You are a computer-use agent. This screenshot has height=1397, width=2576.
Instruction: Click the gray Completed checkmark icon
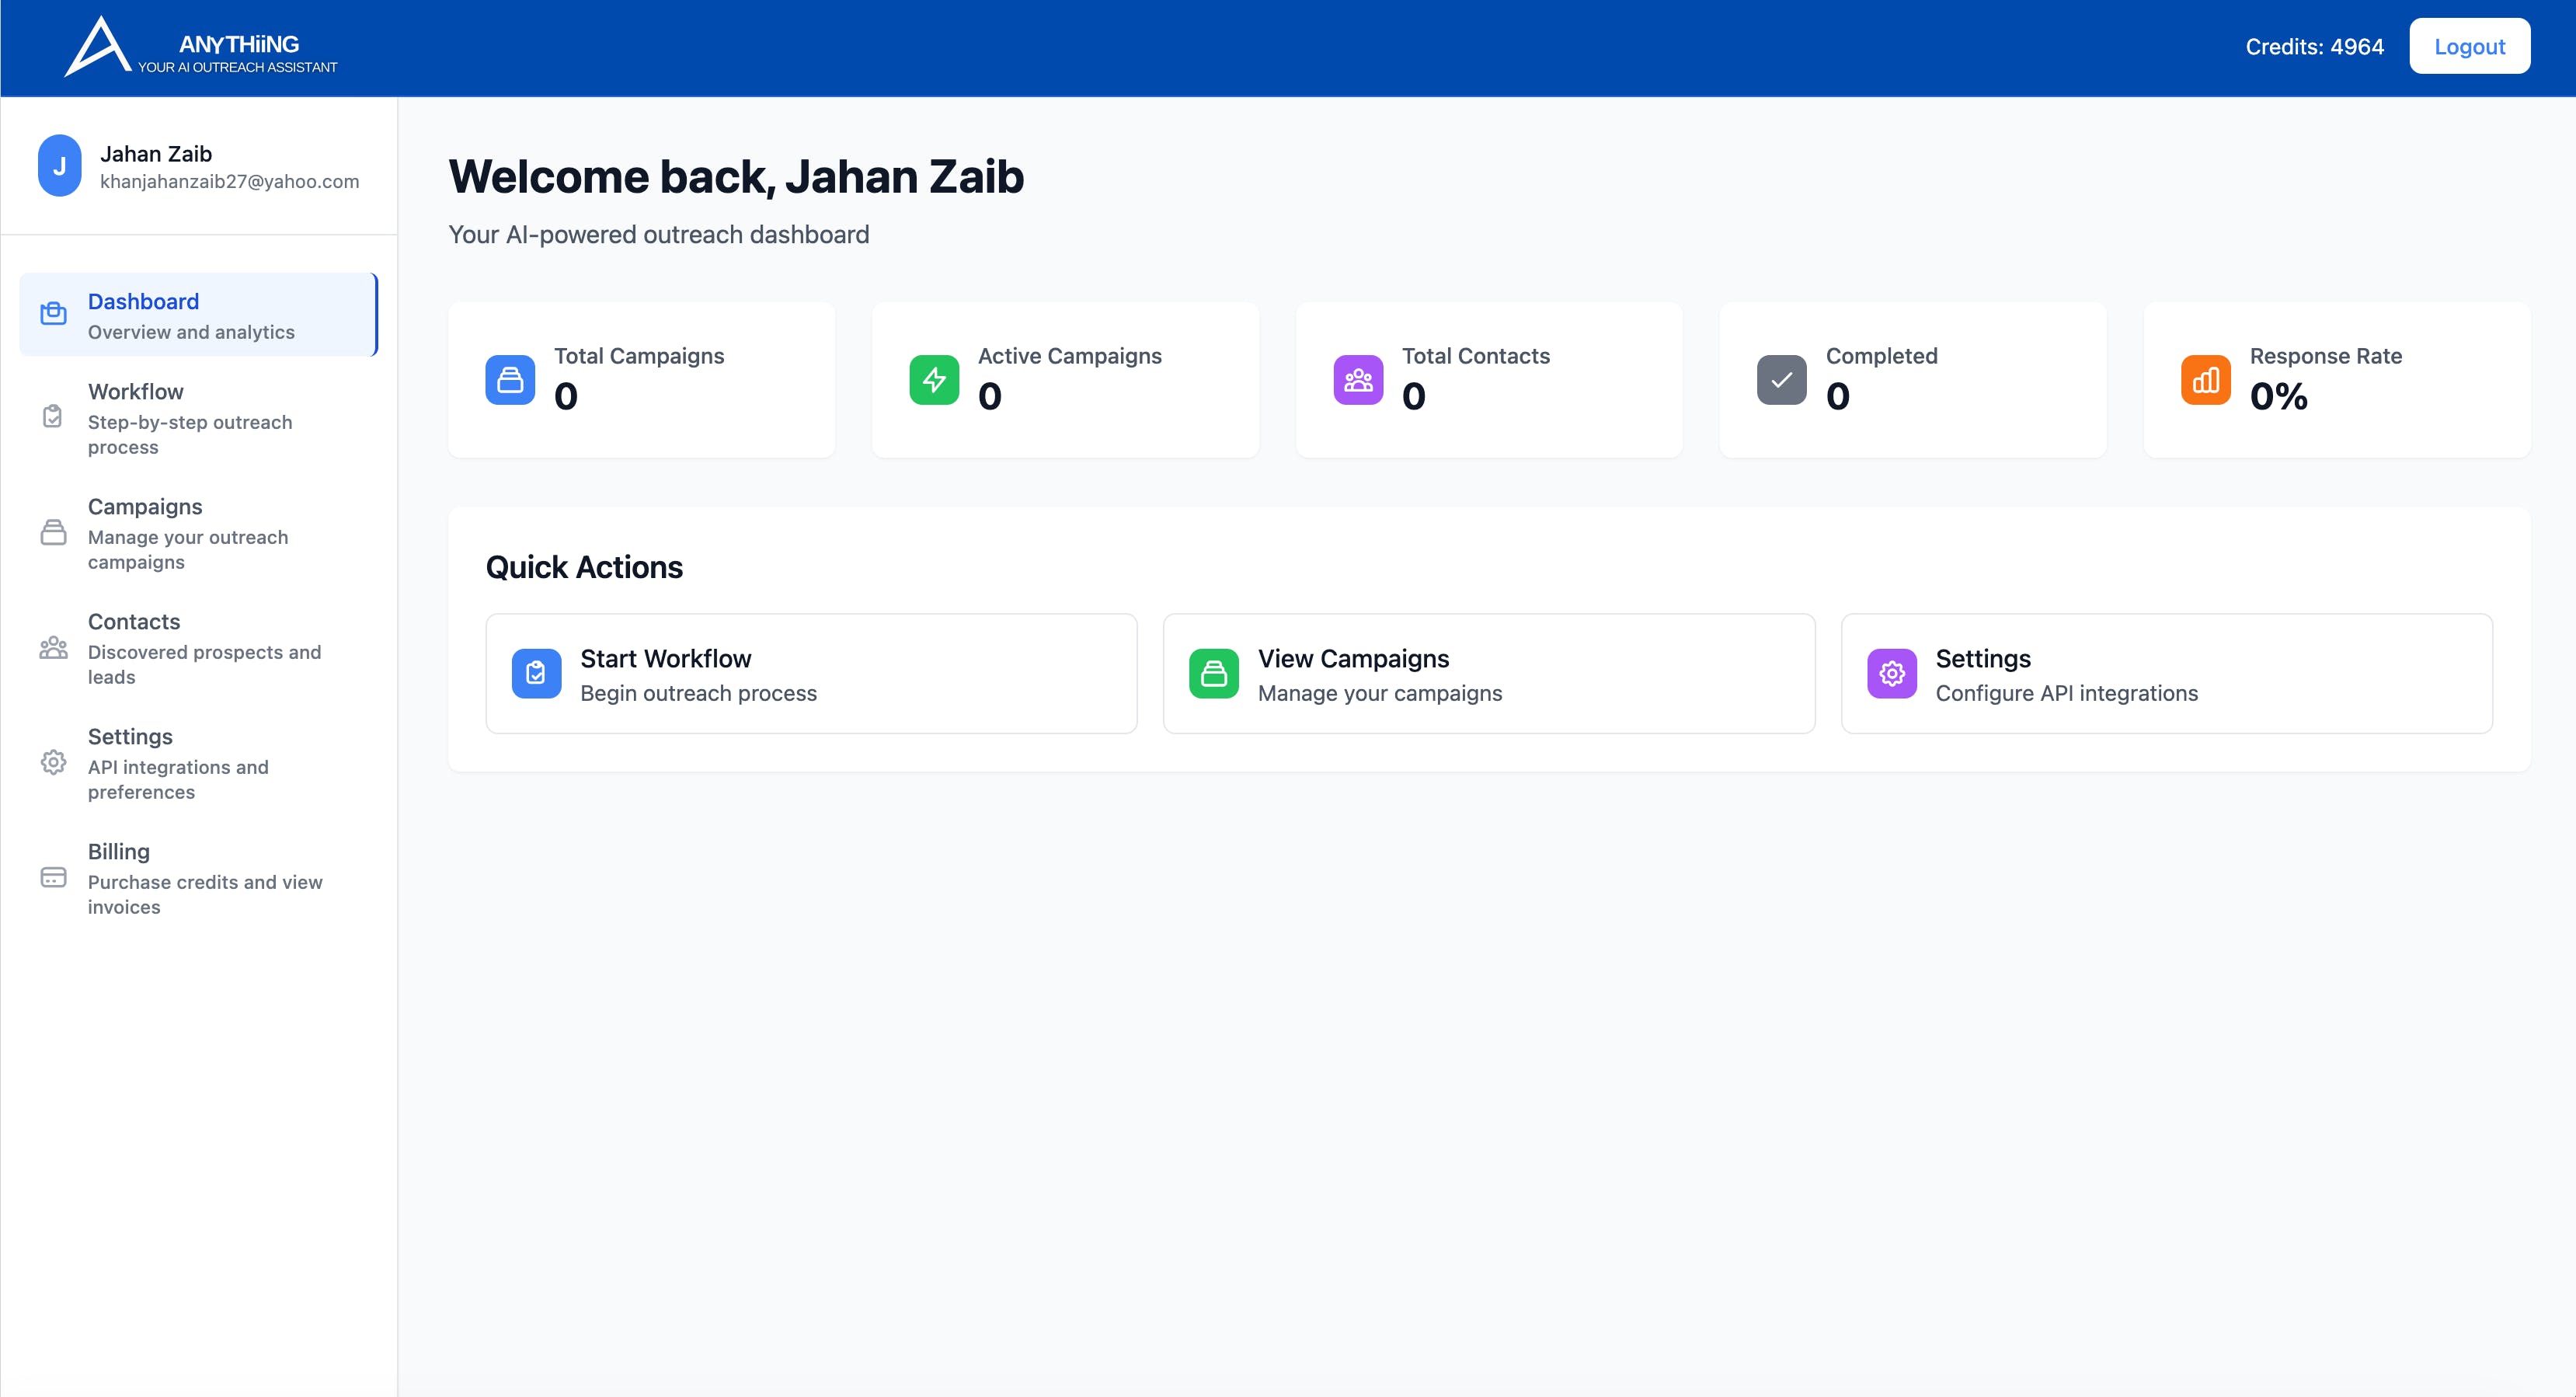point(1781,380)
